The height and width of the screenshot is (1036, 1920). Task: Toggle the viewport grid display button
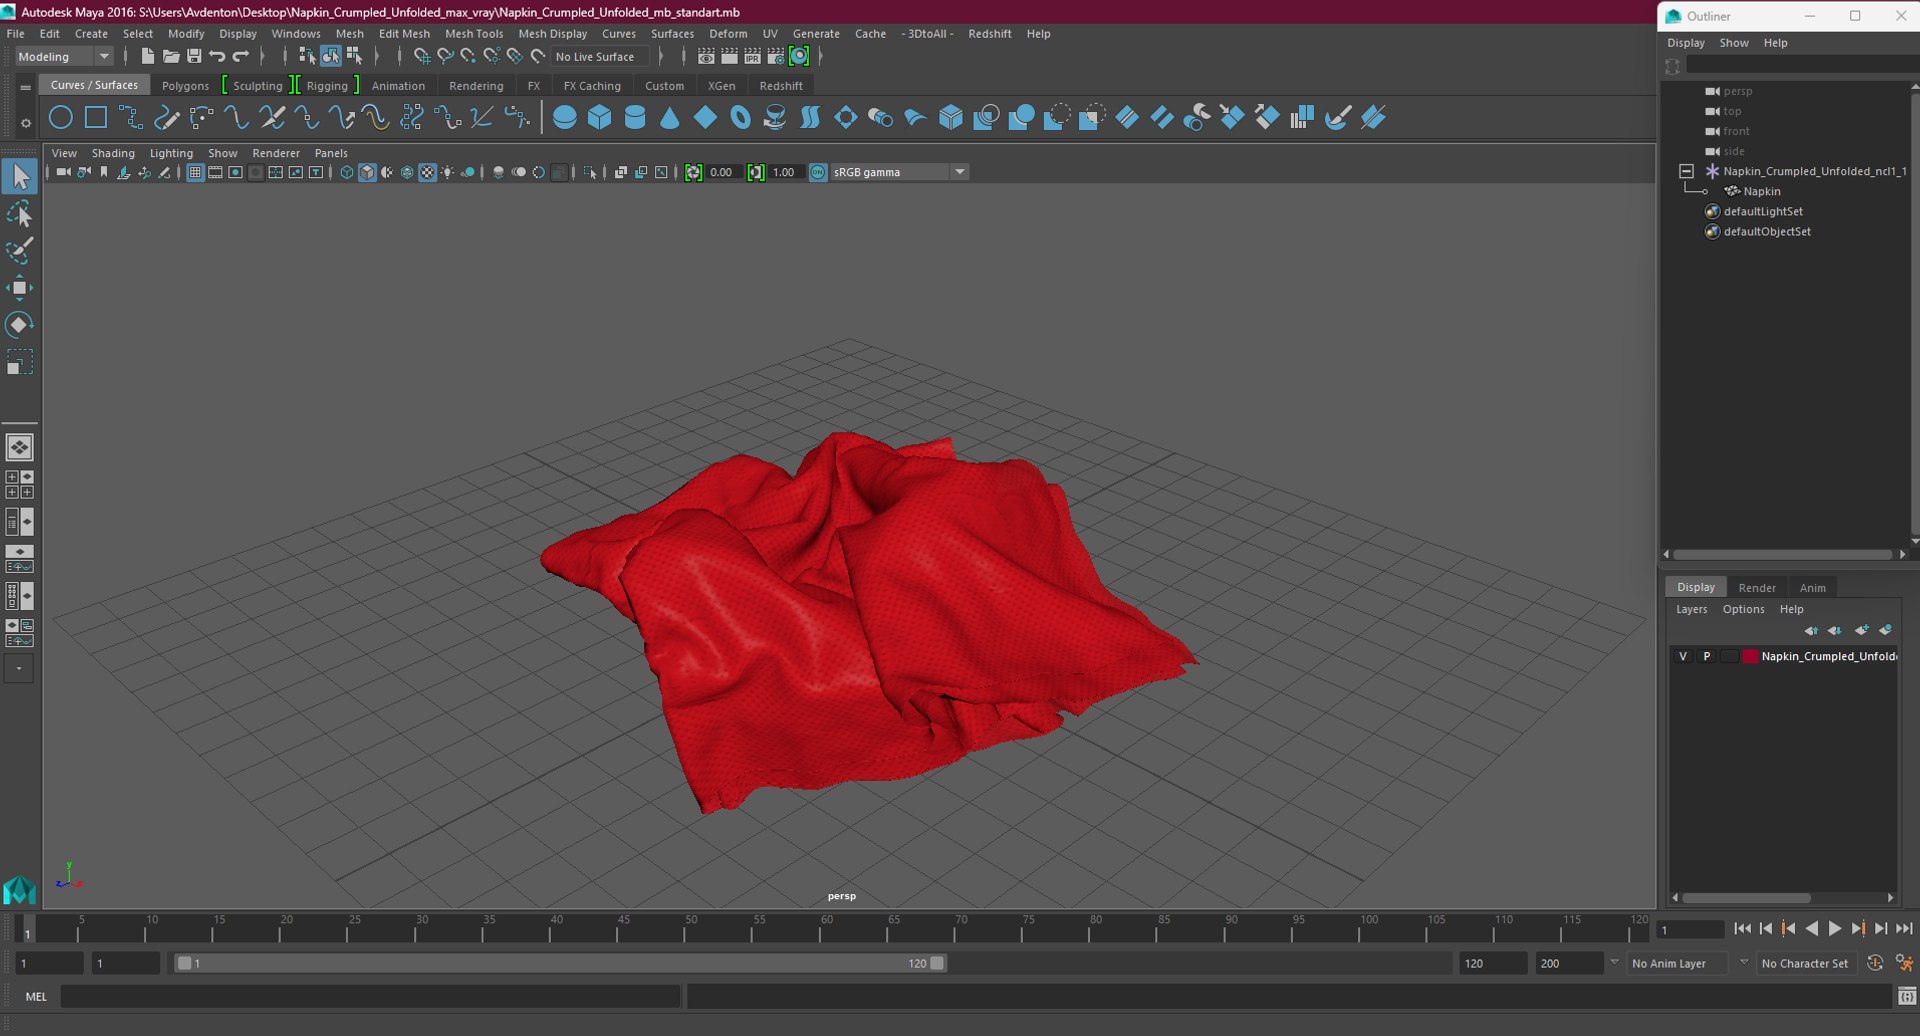coord(195,173)
